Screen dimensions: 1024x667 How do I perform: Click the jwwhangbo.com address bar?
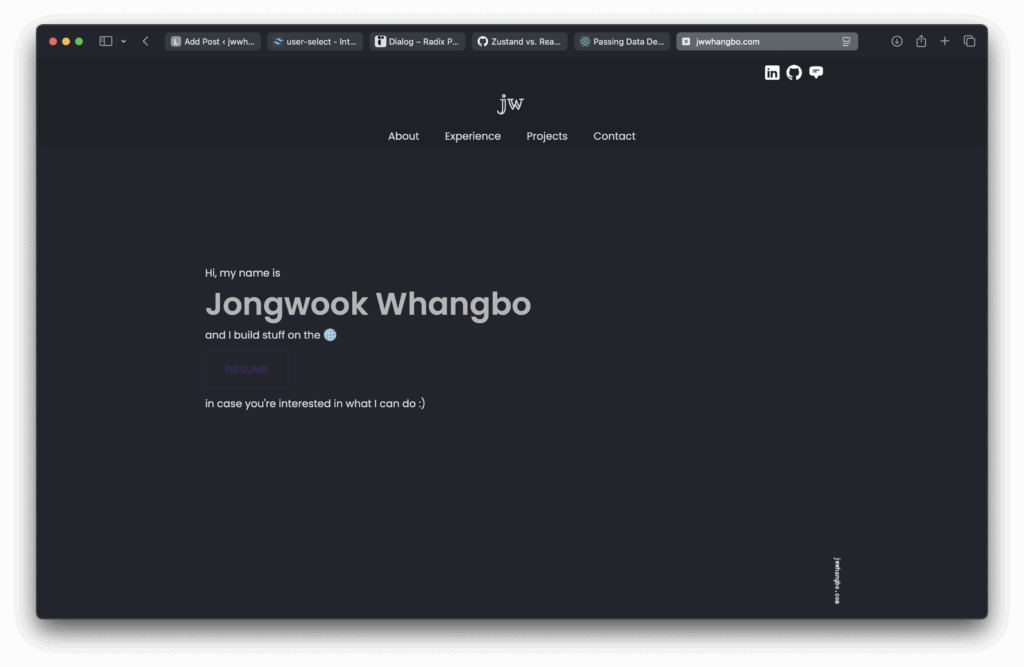767,41
